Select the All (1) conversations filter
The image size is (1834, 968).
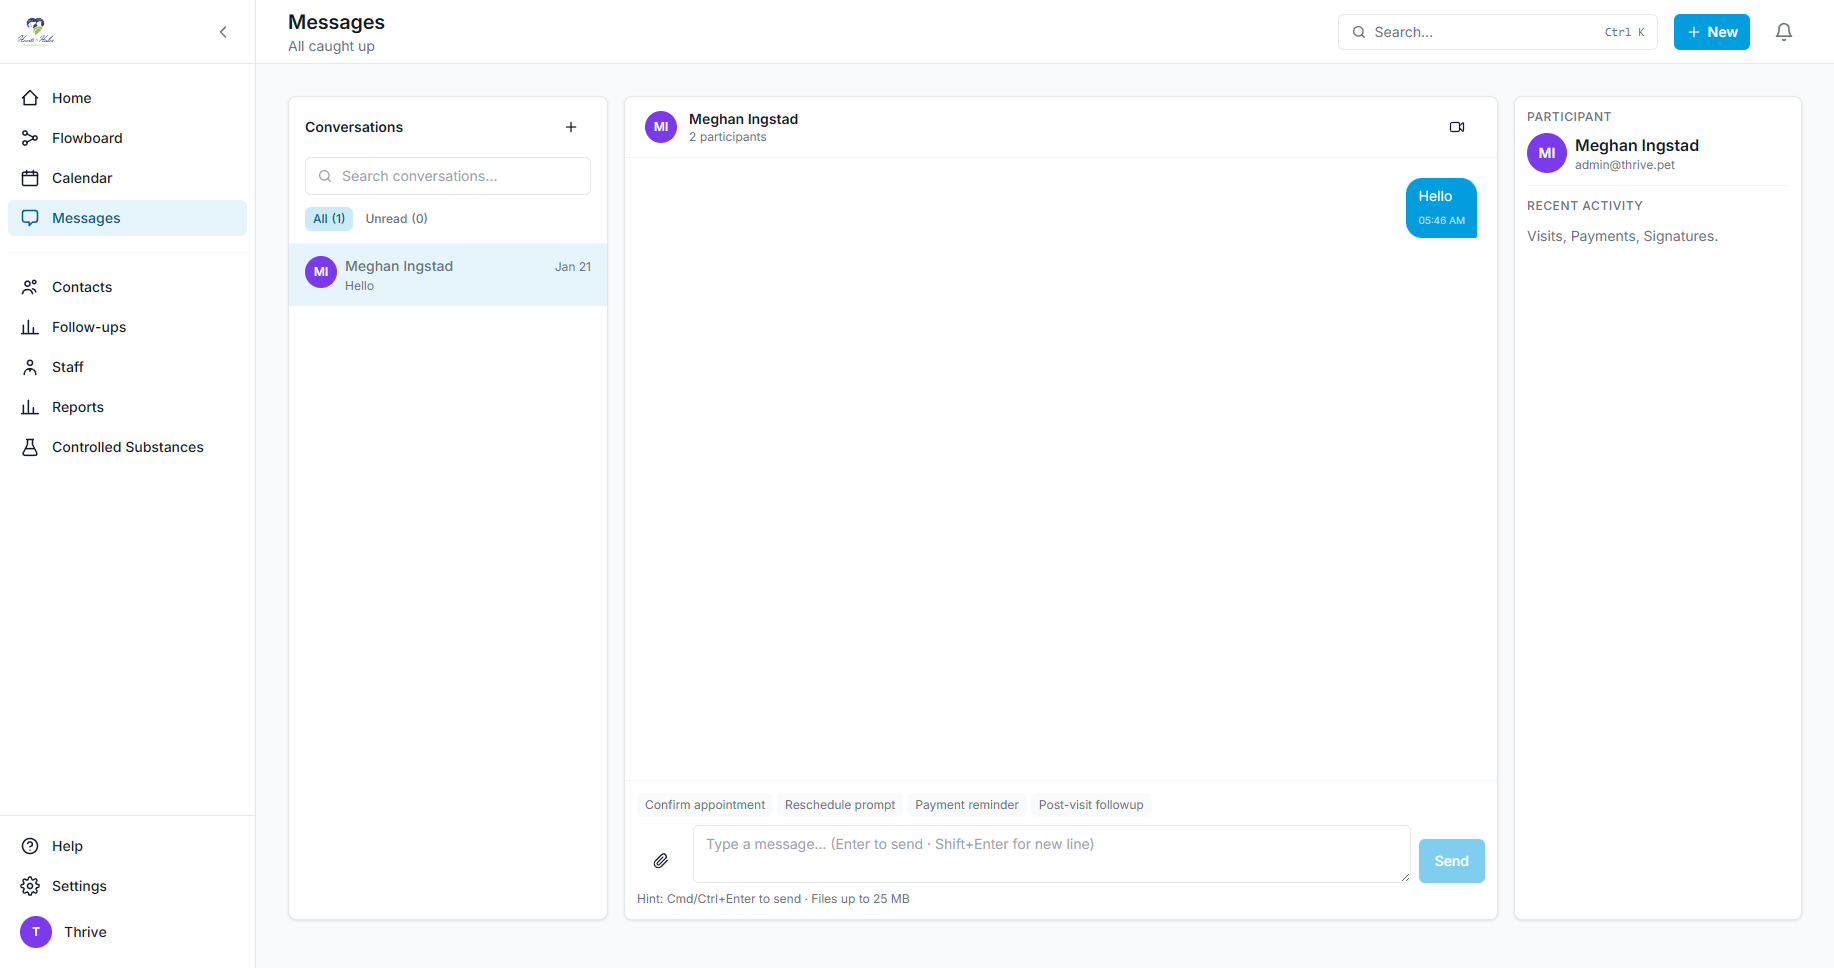pyautogui.click(x=329, y=219)
